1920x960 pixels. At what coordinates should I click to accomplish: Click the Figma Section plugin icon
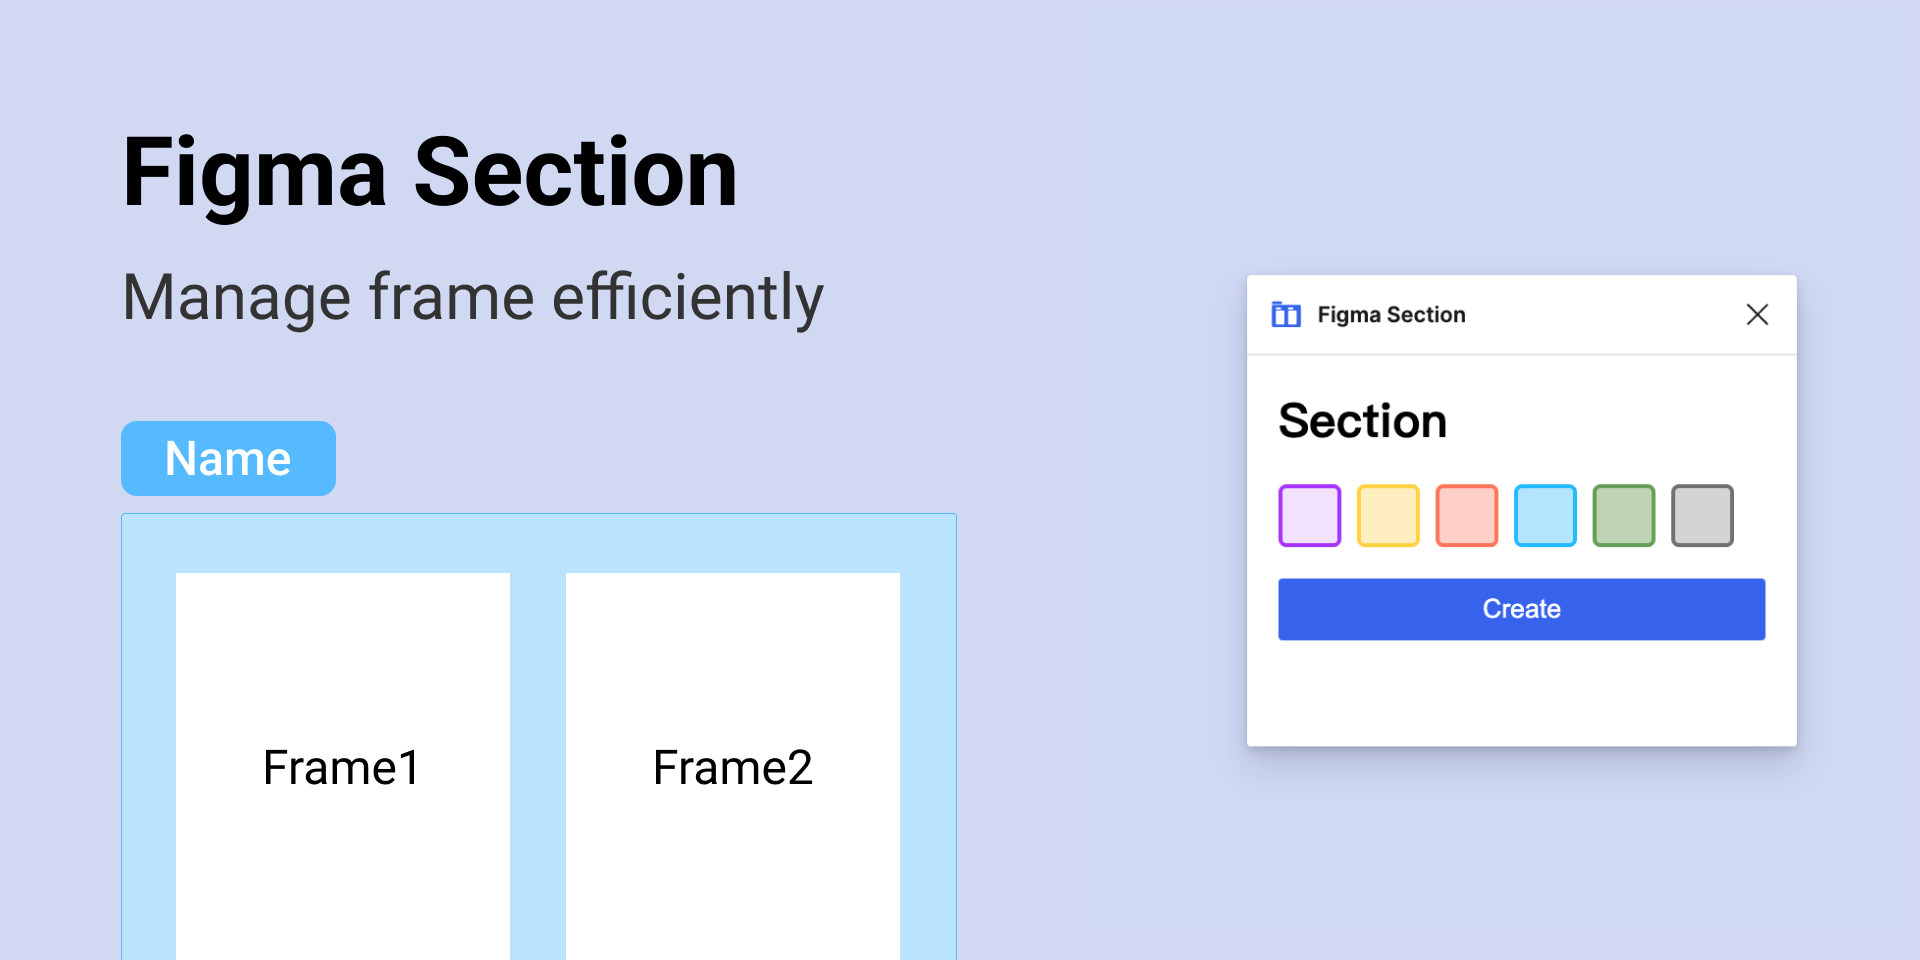point(1286,315)
